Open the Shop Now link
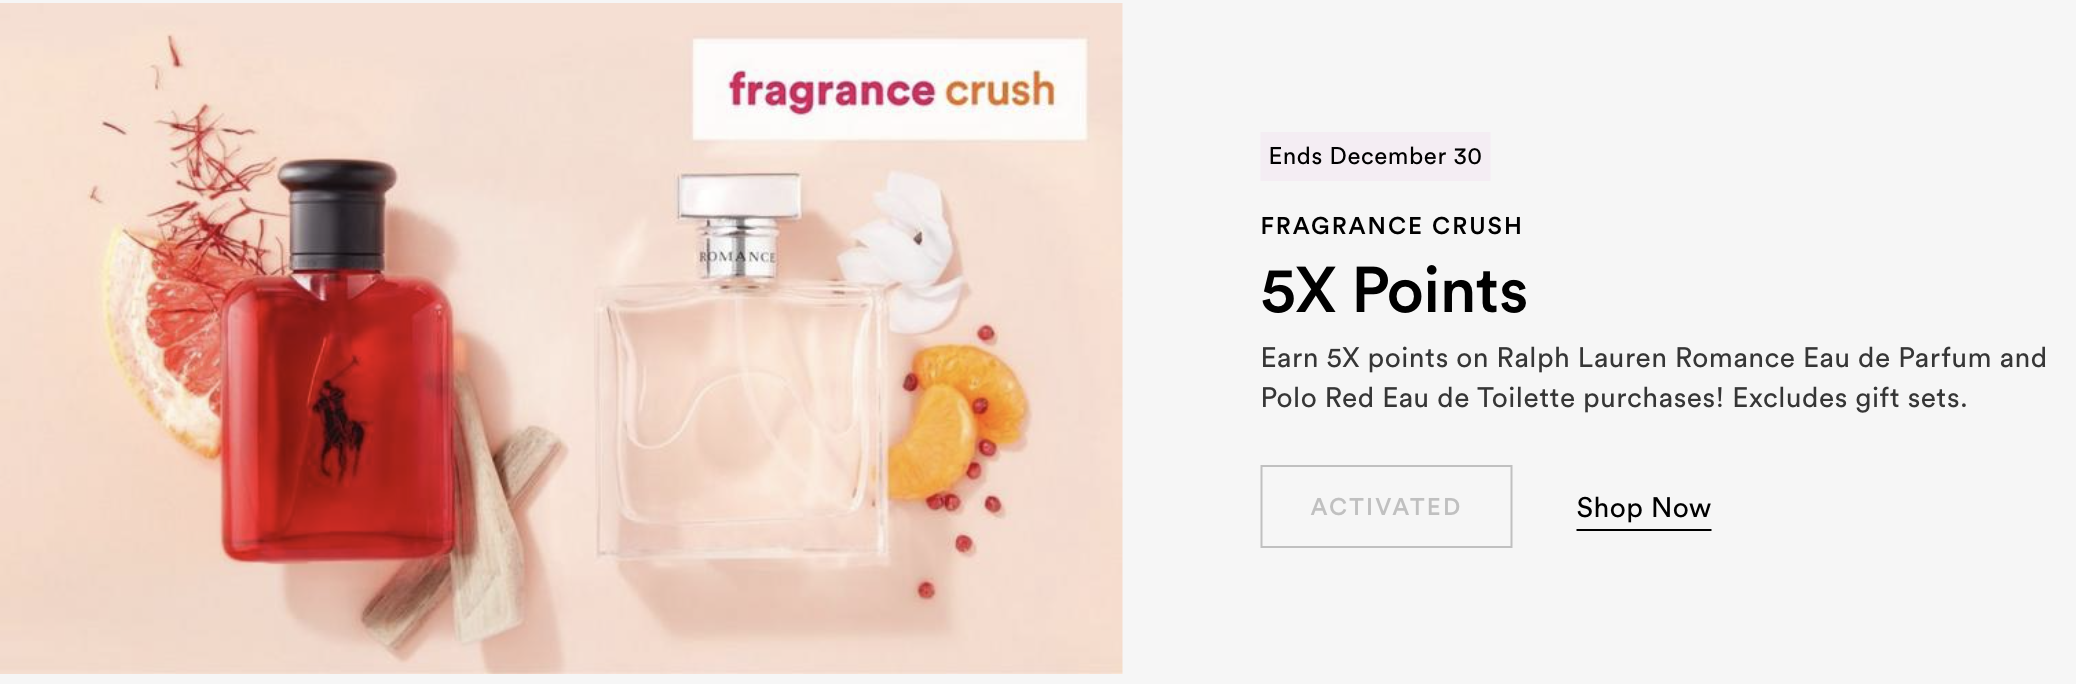The image size is (2076, 684). 1643,508
